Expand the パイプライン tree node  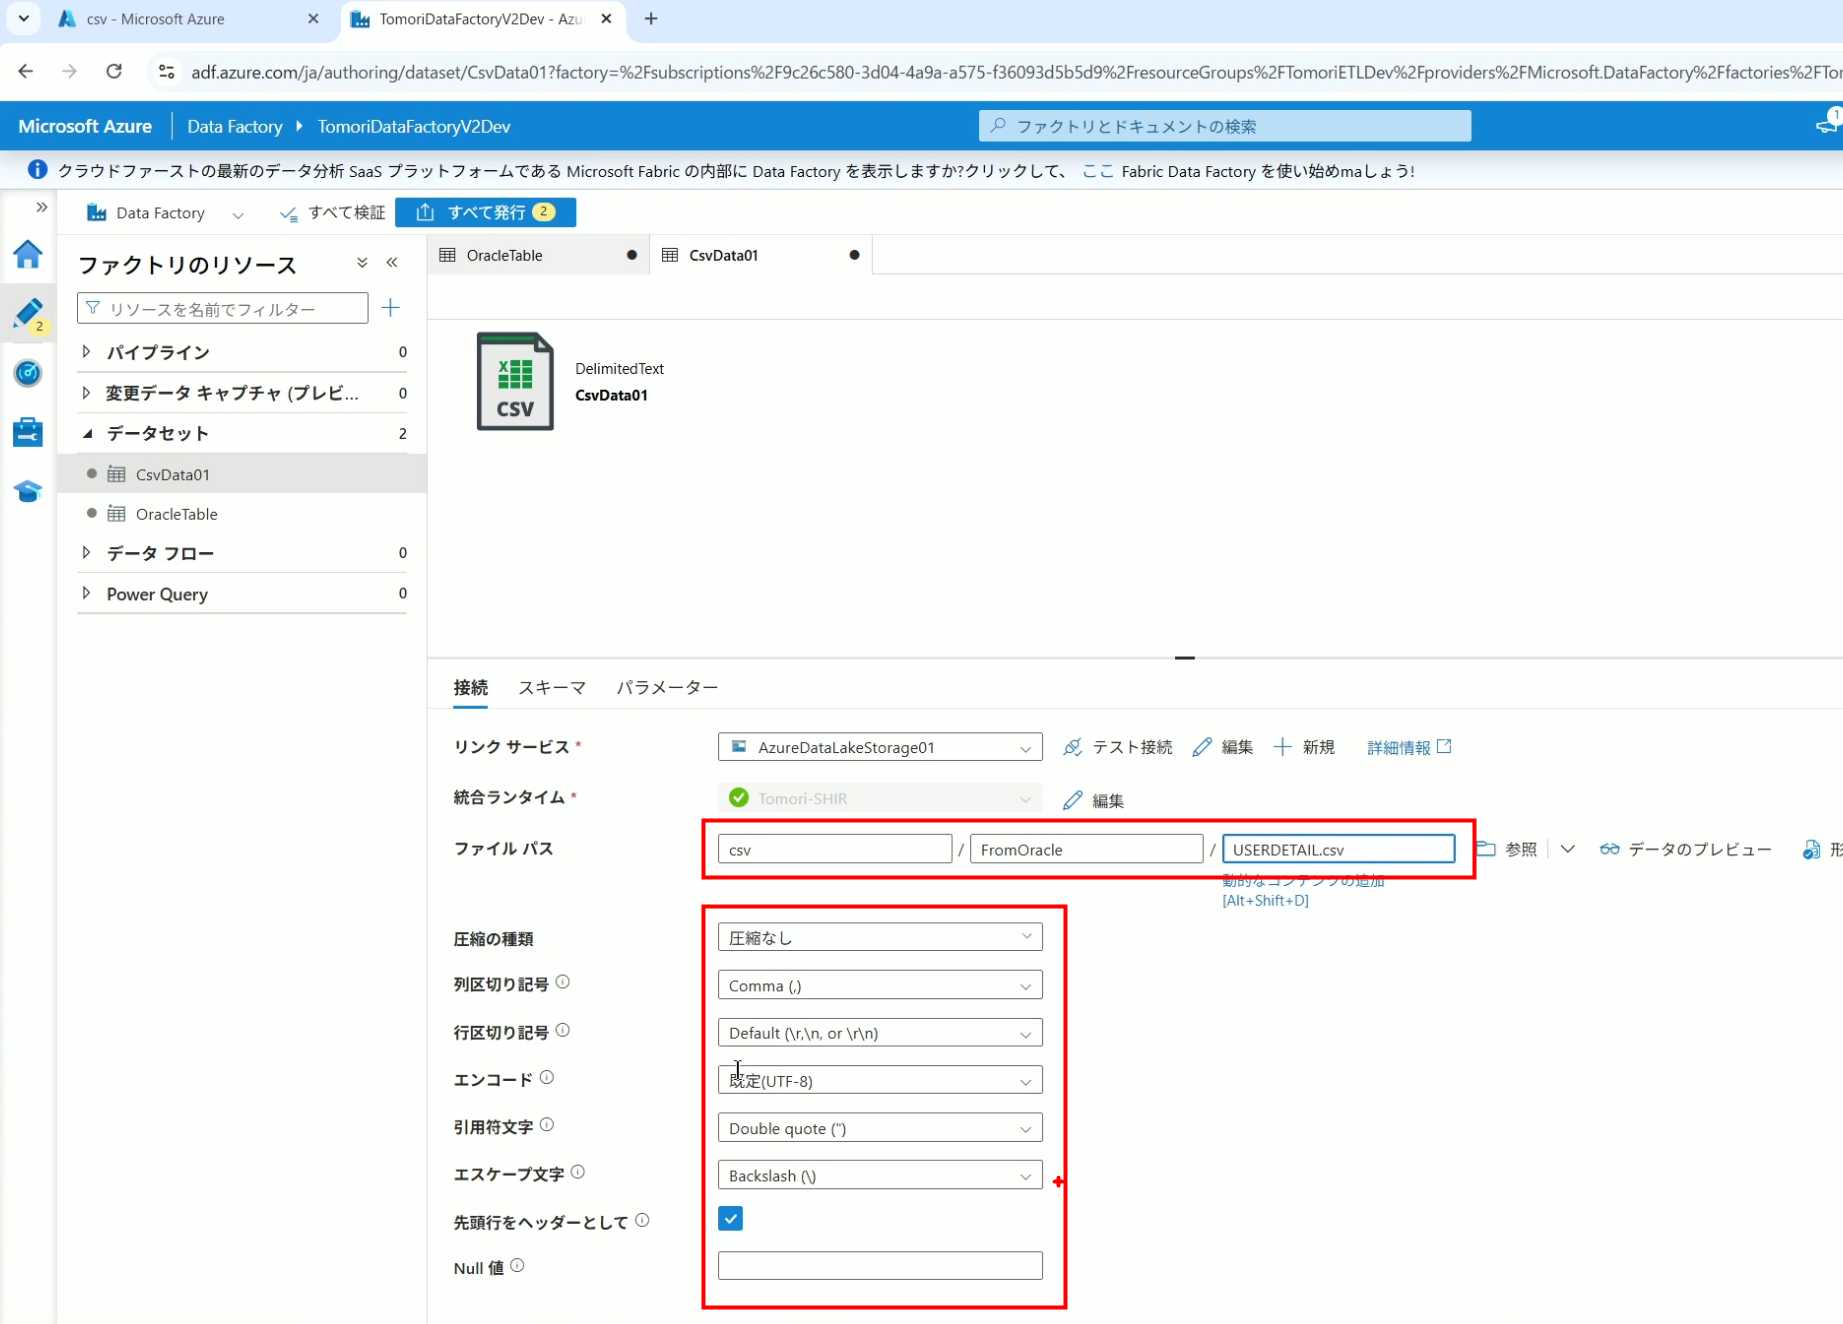(87, 352)
